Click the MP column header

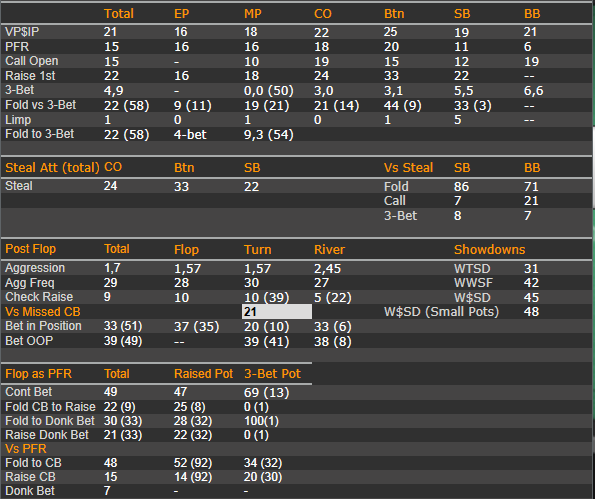[x=253, y=14]
